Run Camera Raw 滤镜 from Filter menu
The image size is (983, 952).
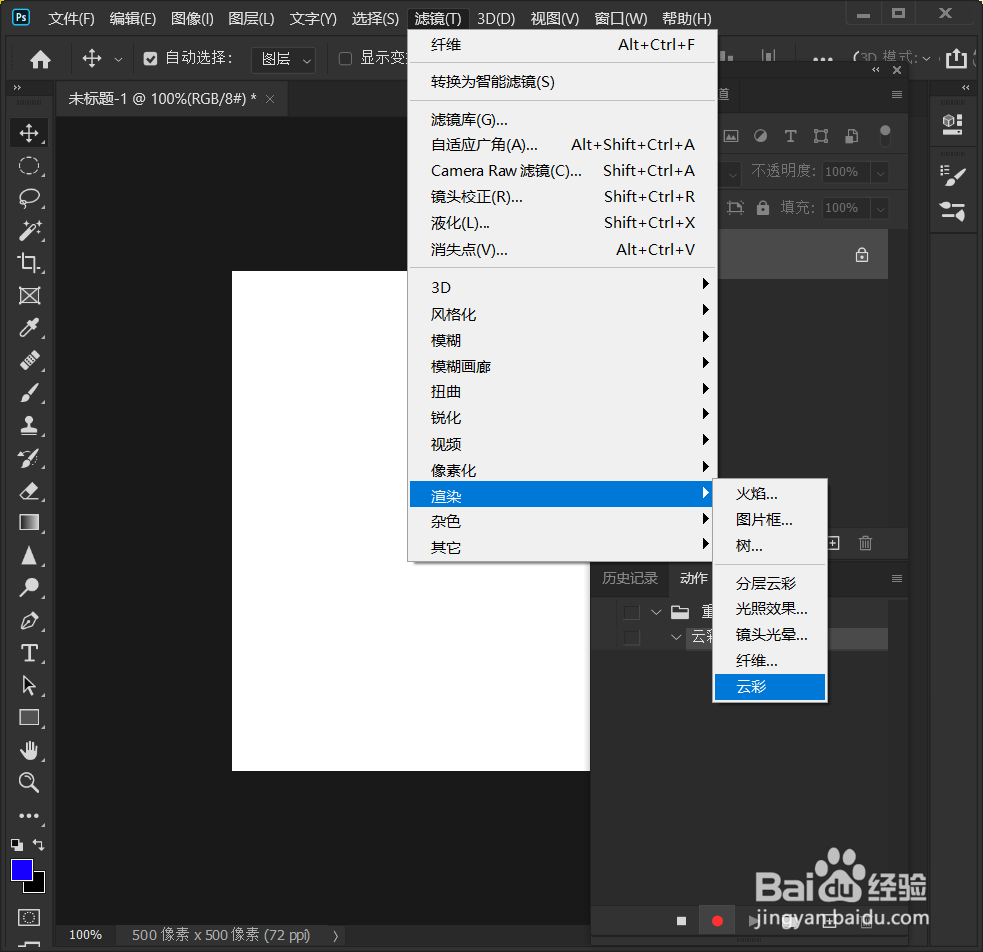(x=507, y=170)
